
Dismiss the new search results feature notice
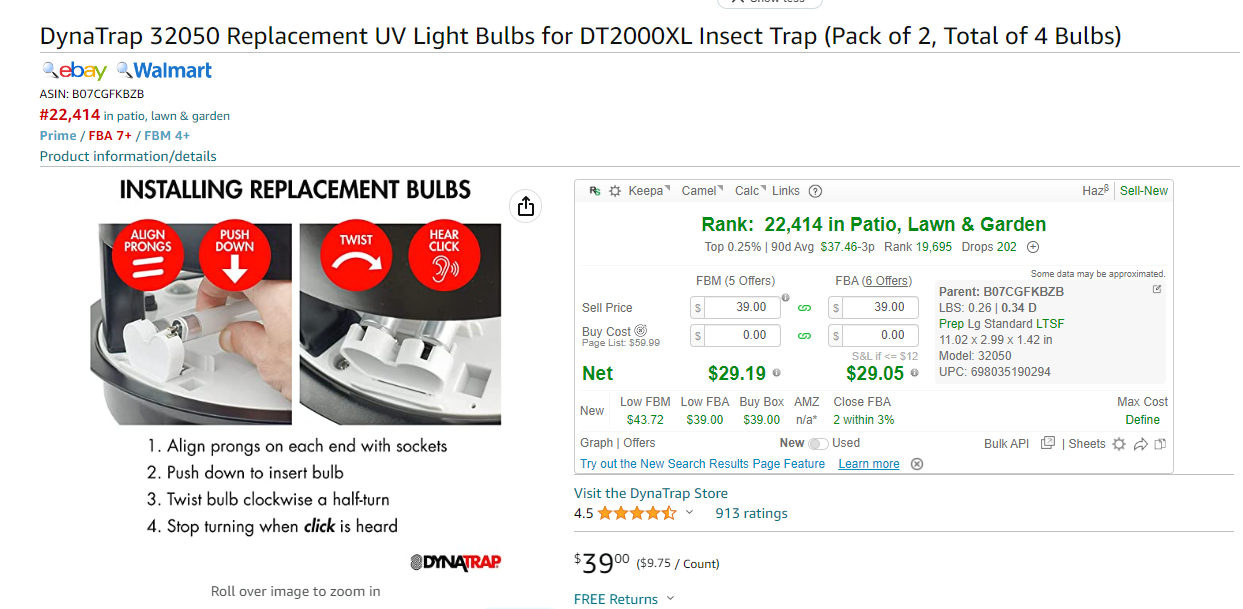point(917,464)
